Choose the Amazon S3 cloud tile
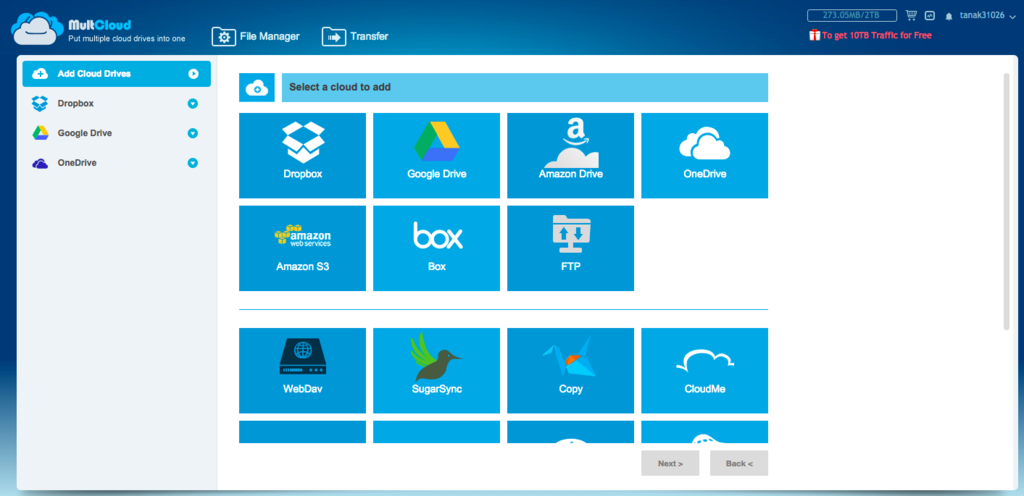 302,248
